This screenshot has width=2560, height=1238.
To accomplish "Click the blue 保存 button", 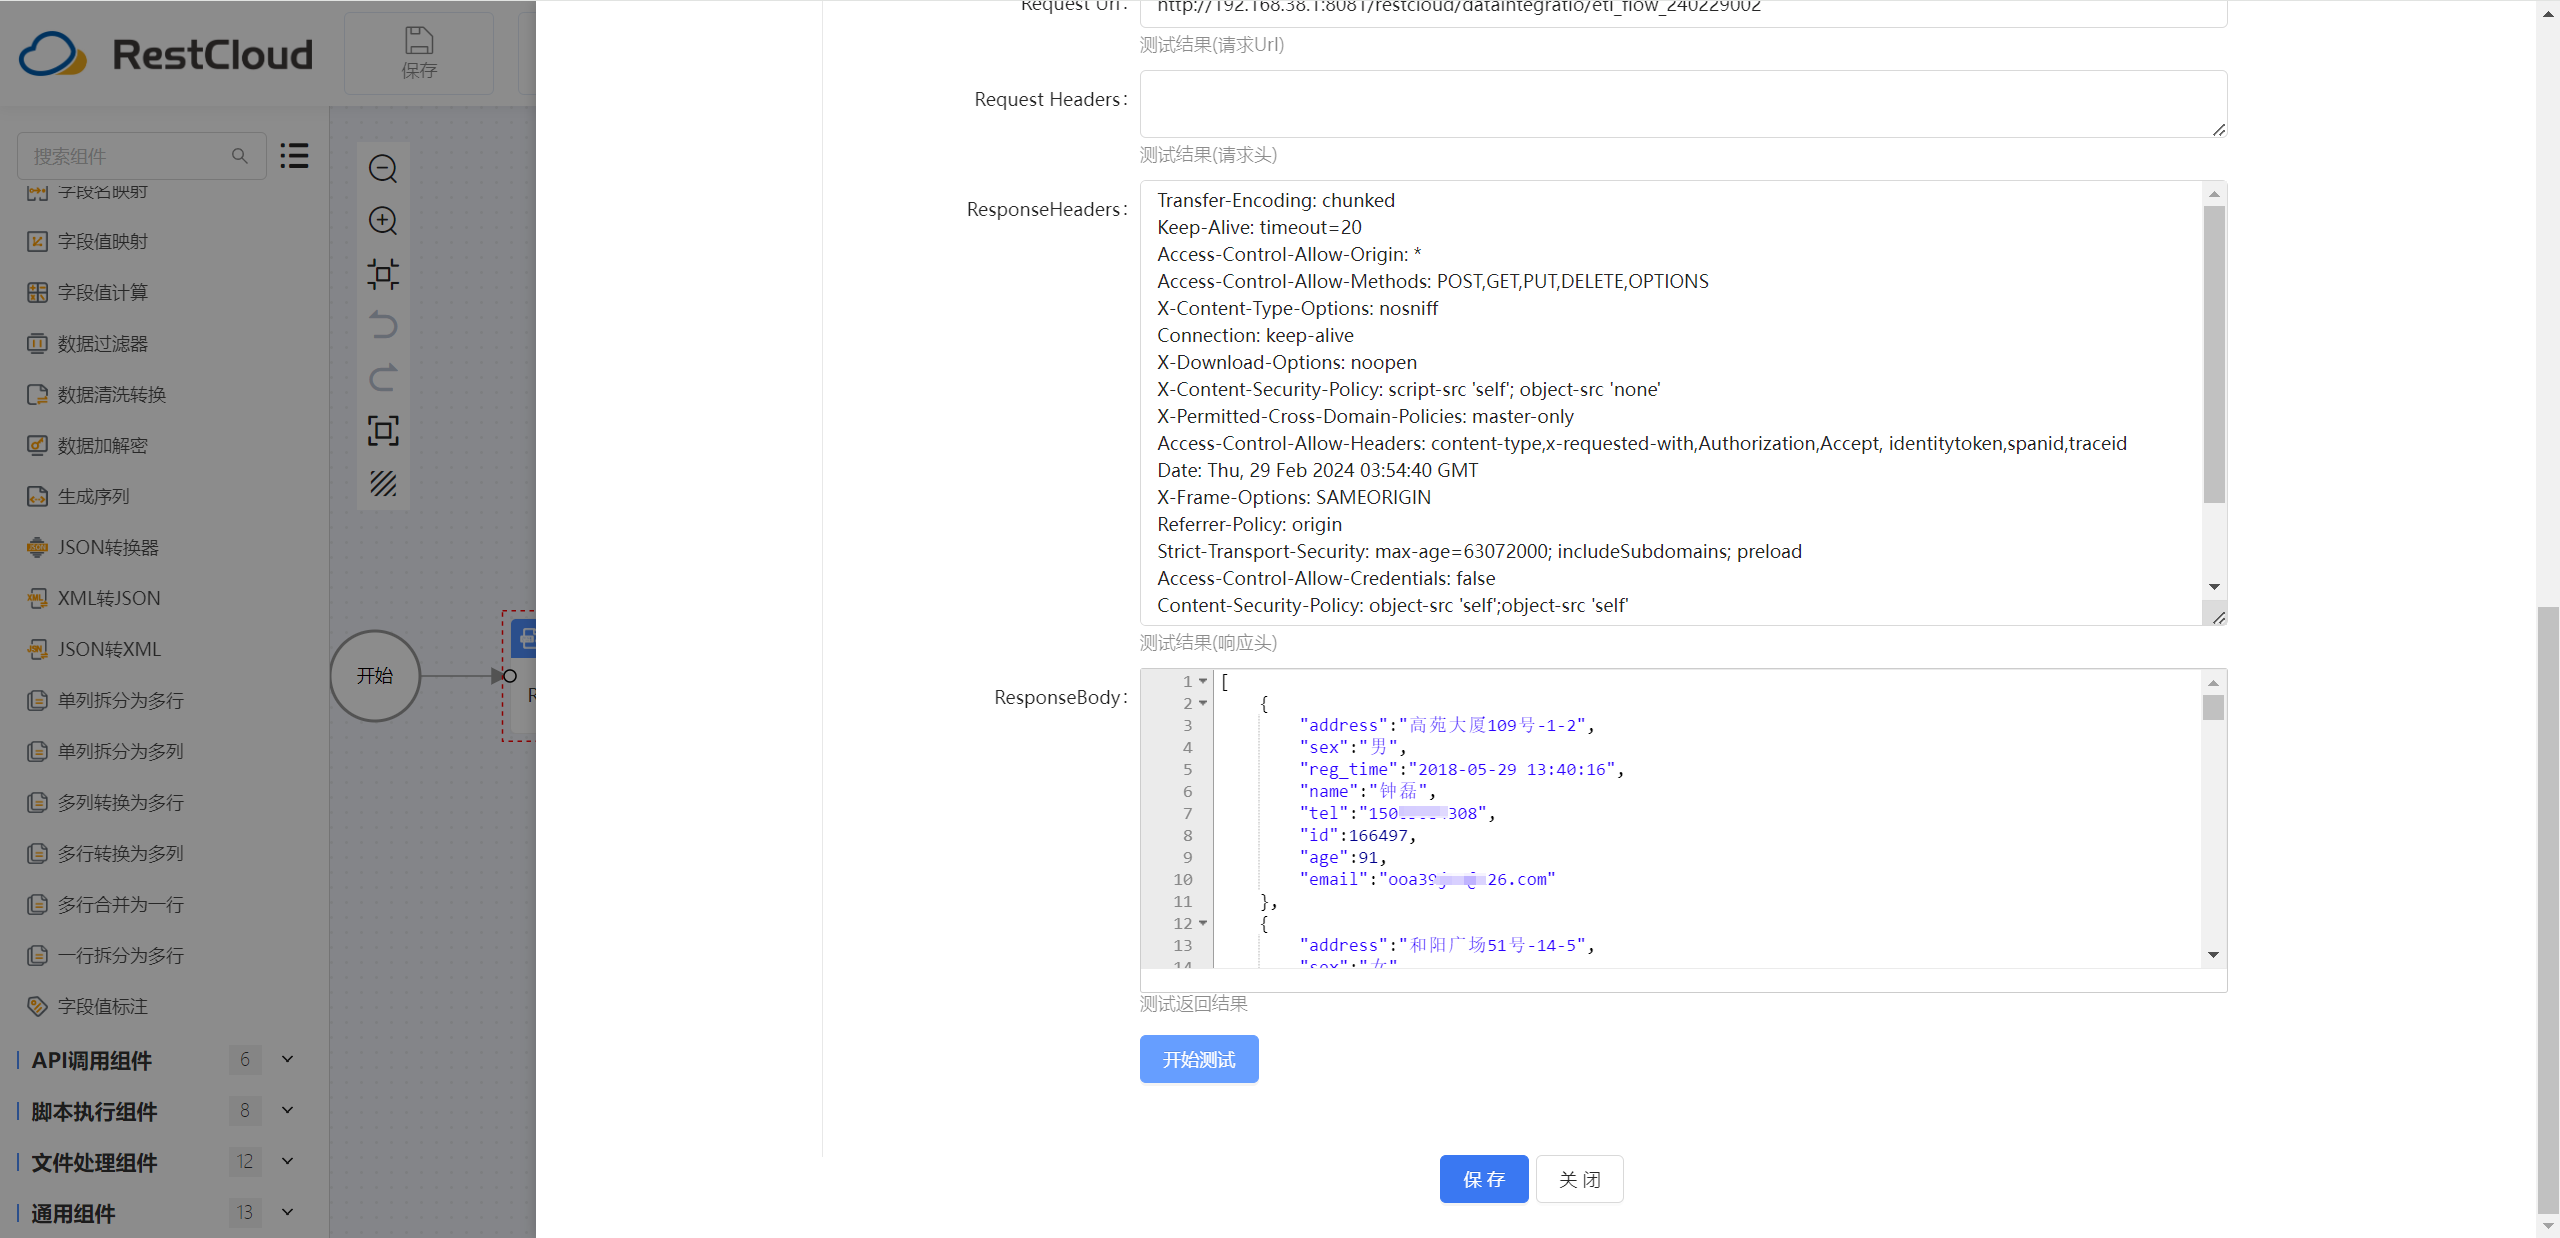I will click(1484, 1180).
